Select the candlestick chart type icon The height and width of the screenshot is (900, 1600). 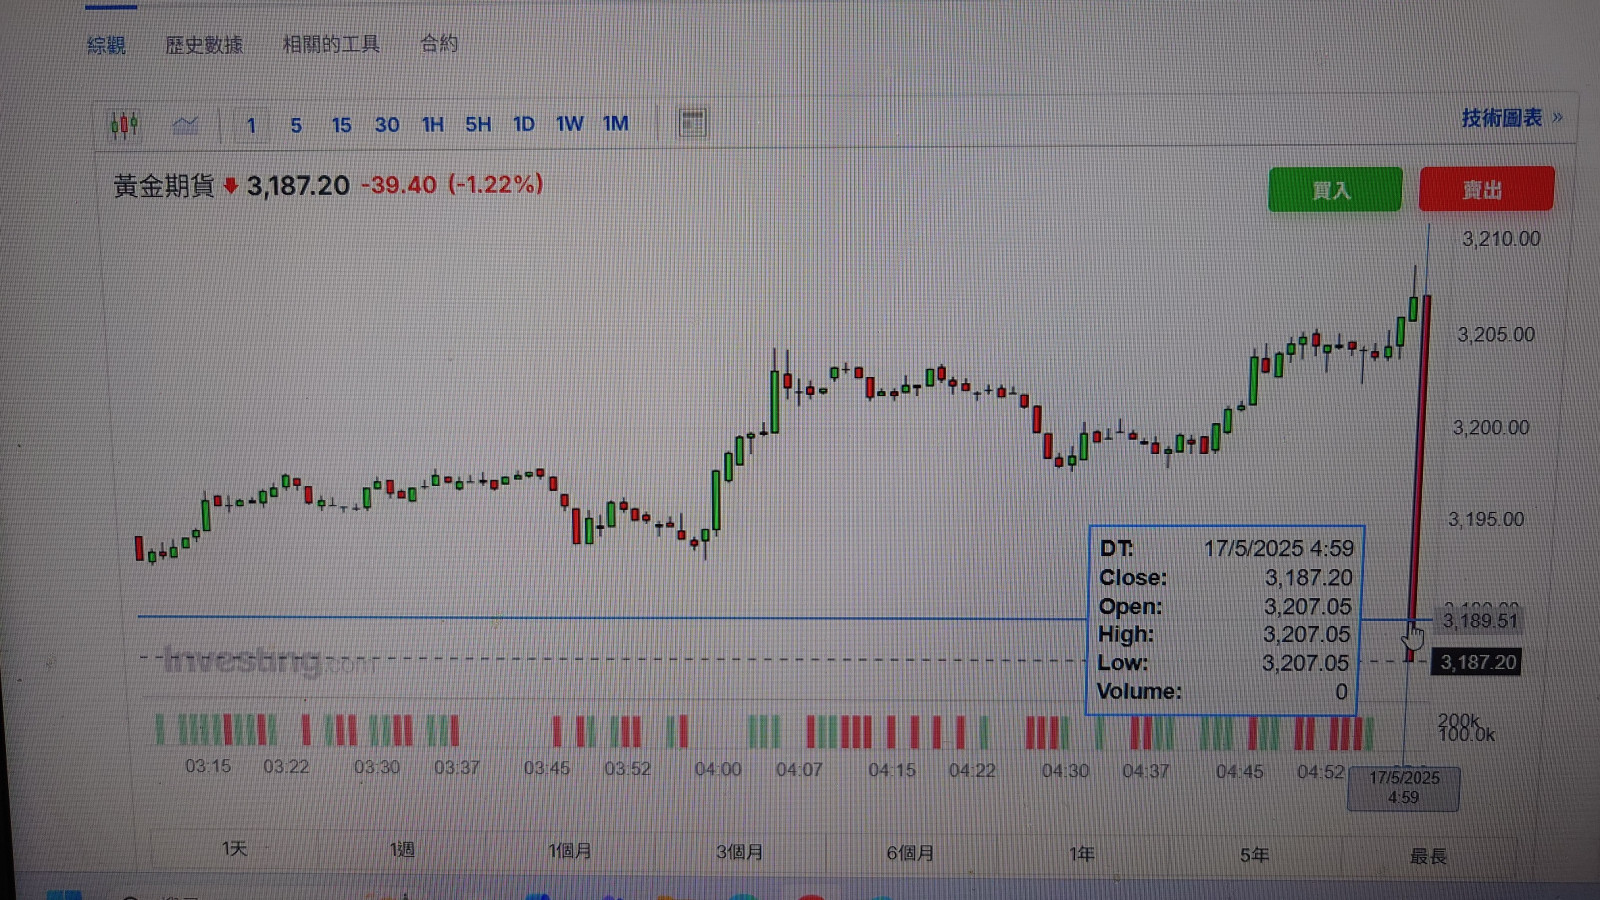pos(124,124)
